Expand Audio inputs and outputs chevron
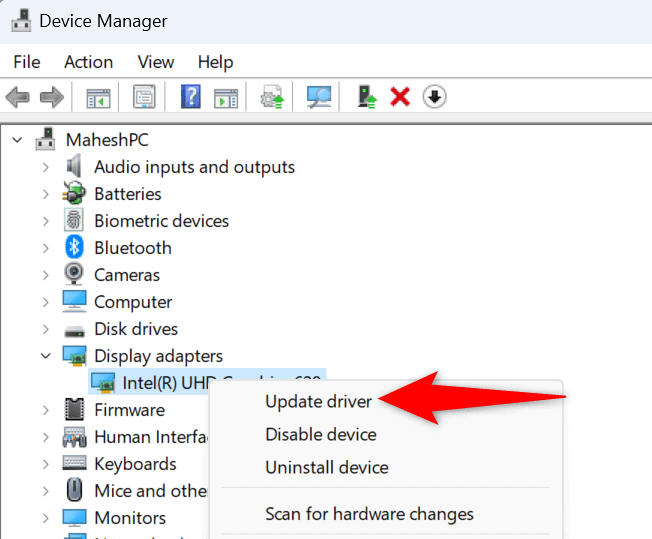This screenshot has height=539, width=652. (46, 167)
